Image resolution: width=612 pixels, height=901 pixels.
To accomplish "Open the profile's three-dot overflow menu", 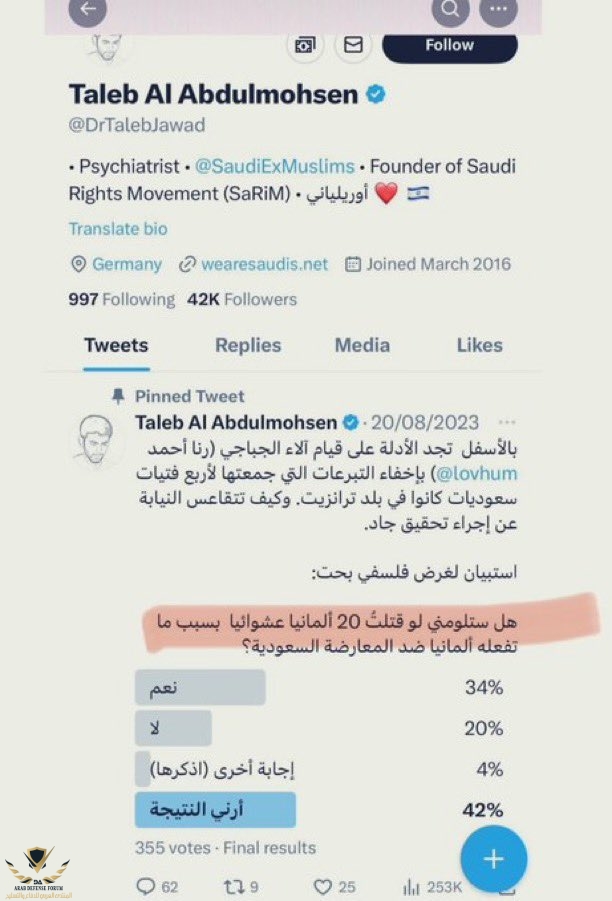I will 498,11.
